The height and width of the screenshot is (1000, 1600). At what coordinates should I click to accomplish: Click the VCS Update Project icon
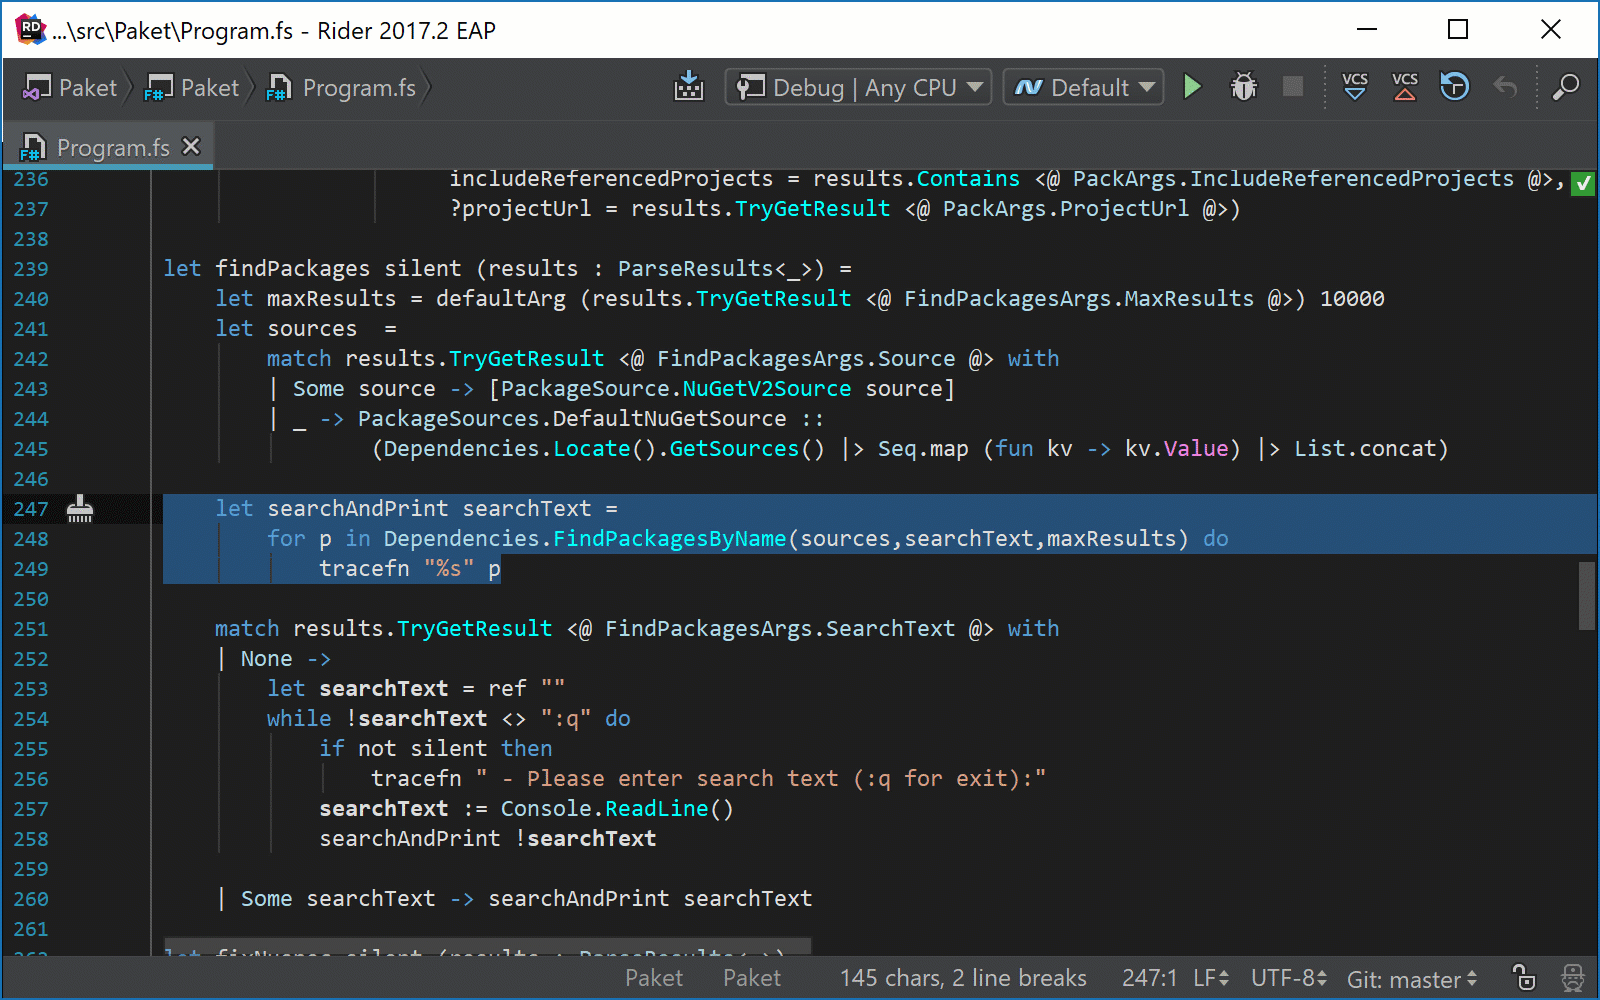pos(1355,87)
